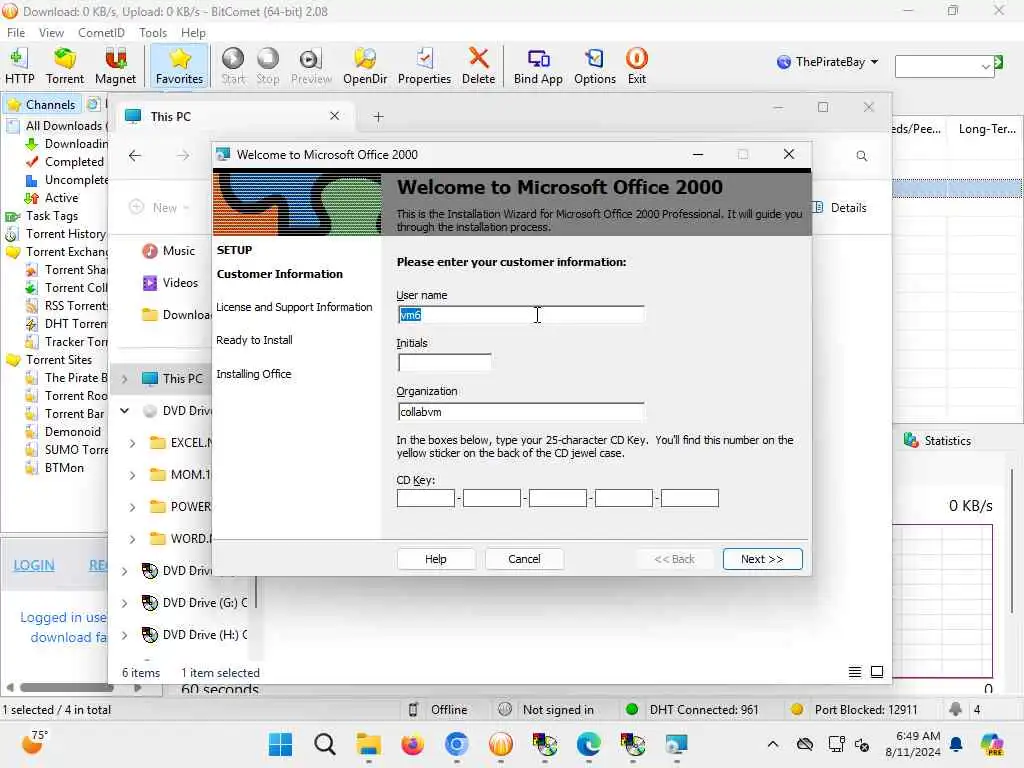This screenshot has width=1024, height=768.
Task: Click the Magnet link toolbar icon
Action: [116, 66]
